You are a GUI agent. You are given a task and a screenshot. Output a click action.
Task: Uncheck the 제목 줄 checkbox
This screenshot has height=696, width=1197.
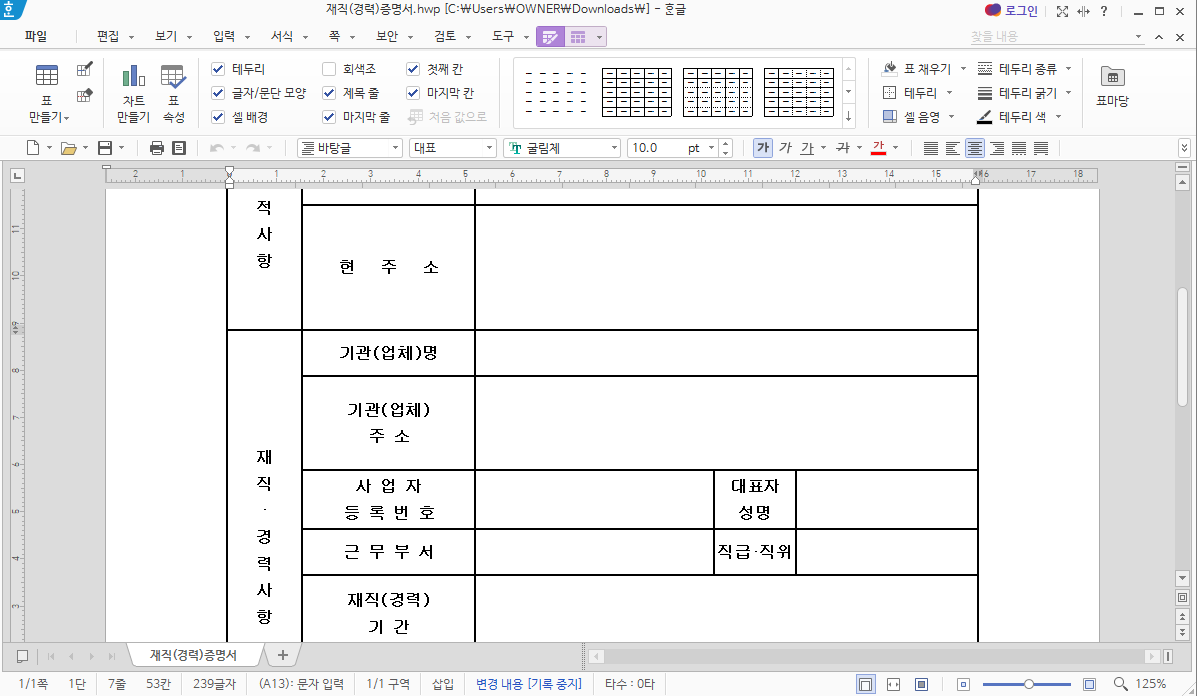(x=329, y=92)
